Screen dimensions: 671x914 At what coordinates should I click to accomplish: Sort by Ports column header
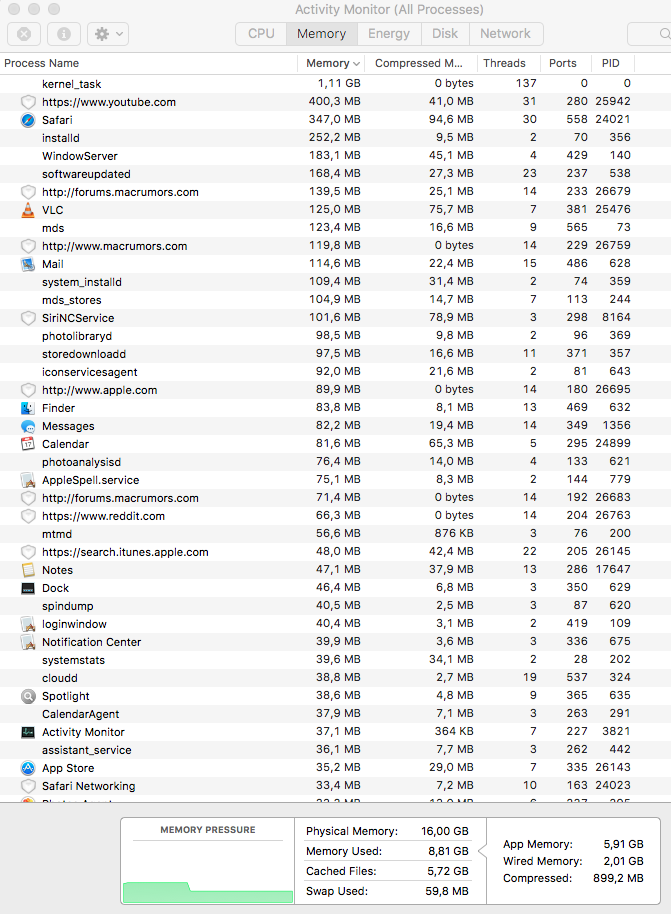tap(563, 63)
